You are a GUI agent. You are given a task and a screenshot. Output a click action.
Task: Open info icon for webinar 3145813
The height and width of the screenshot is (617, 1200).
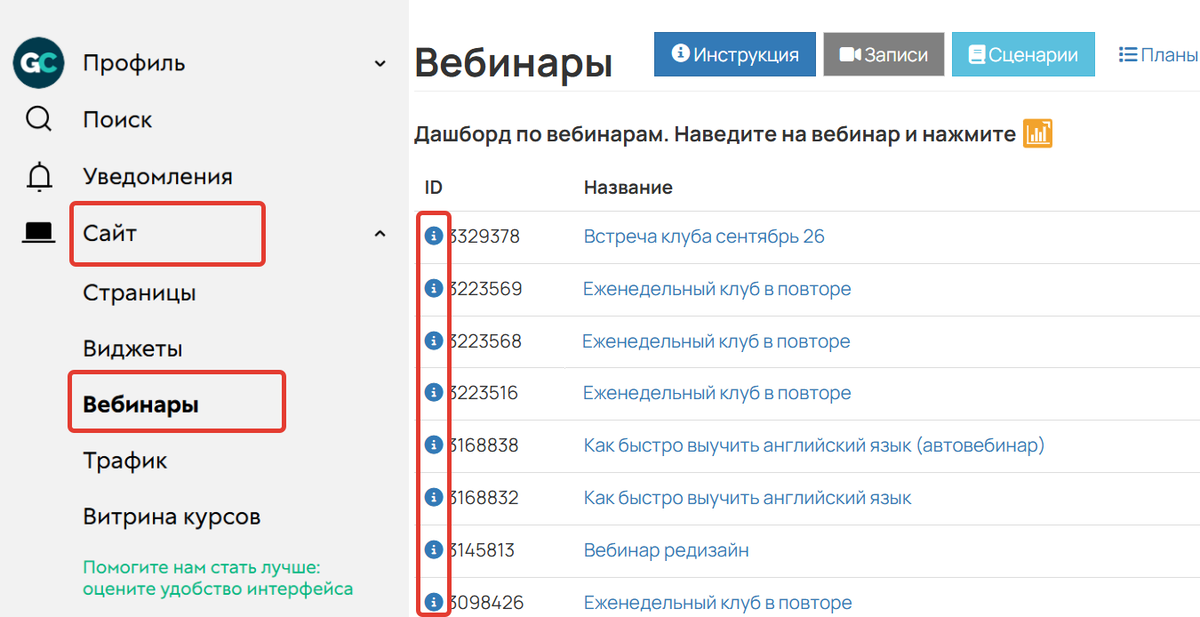pos(433,549)
